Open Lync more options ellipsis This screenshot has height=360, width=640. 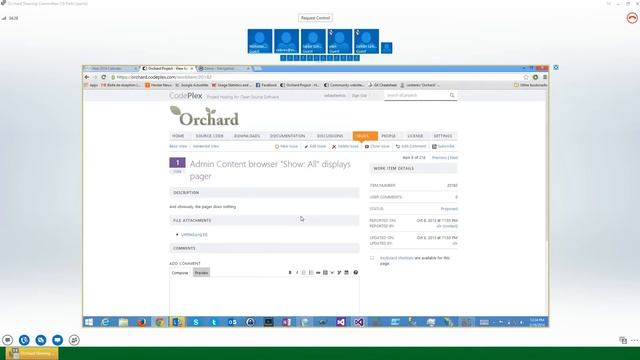click(634, 340)
